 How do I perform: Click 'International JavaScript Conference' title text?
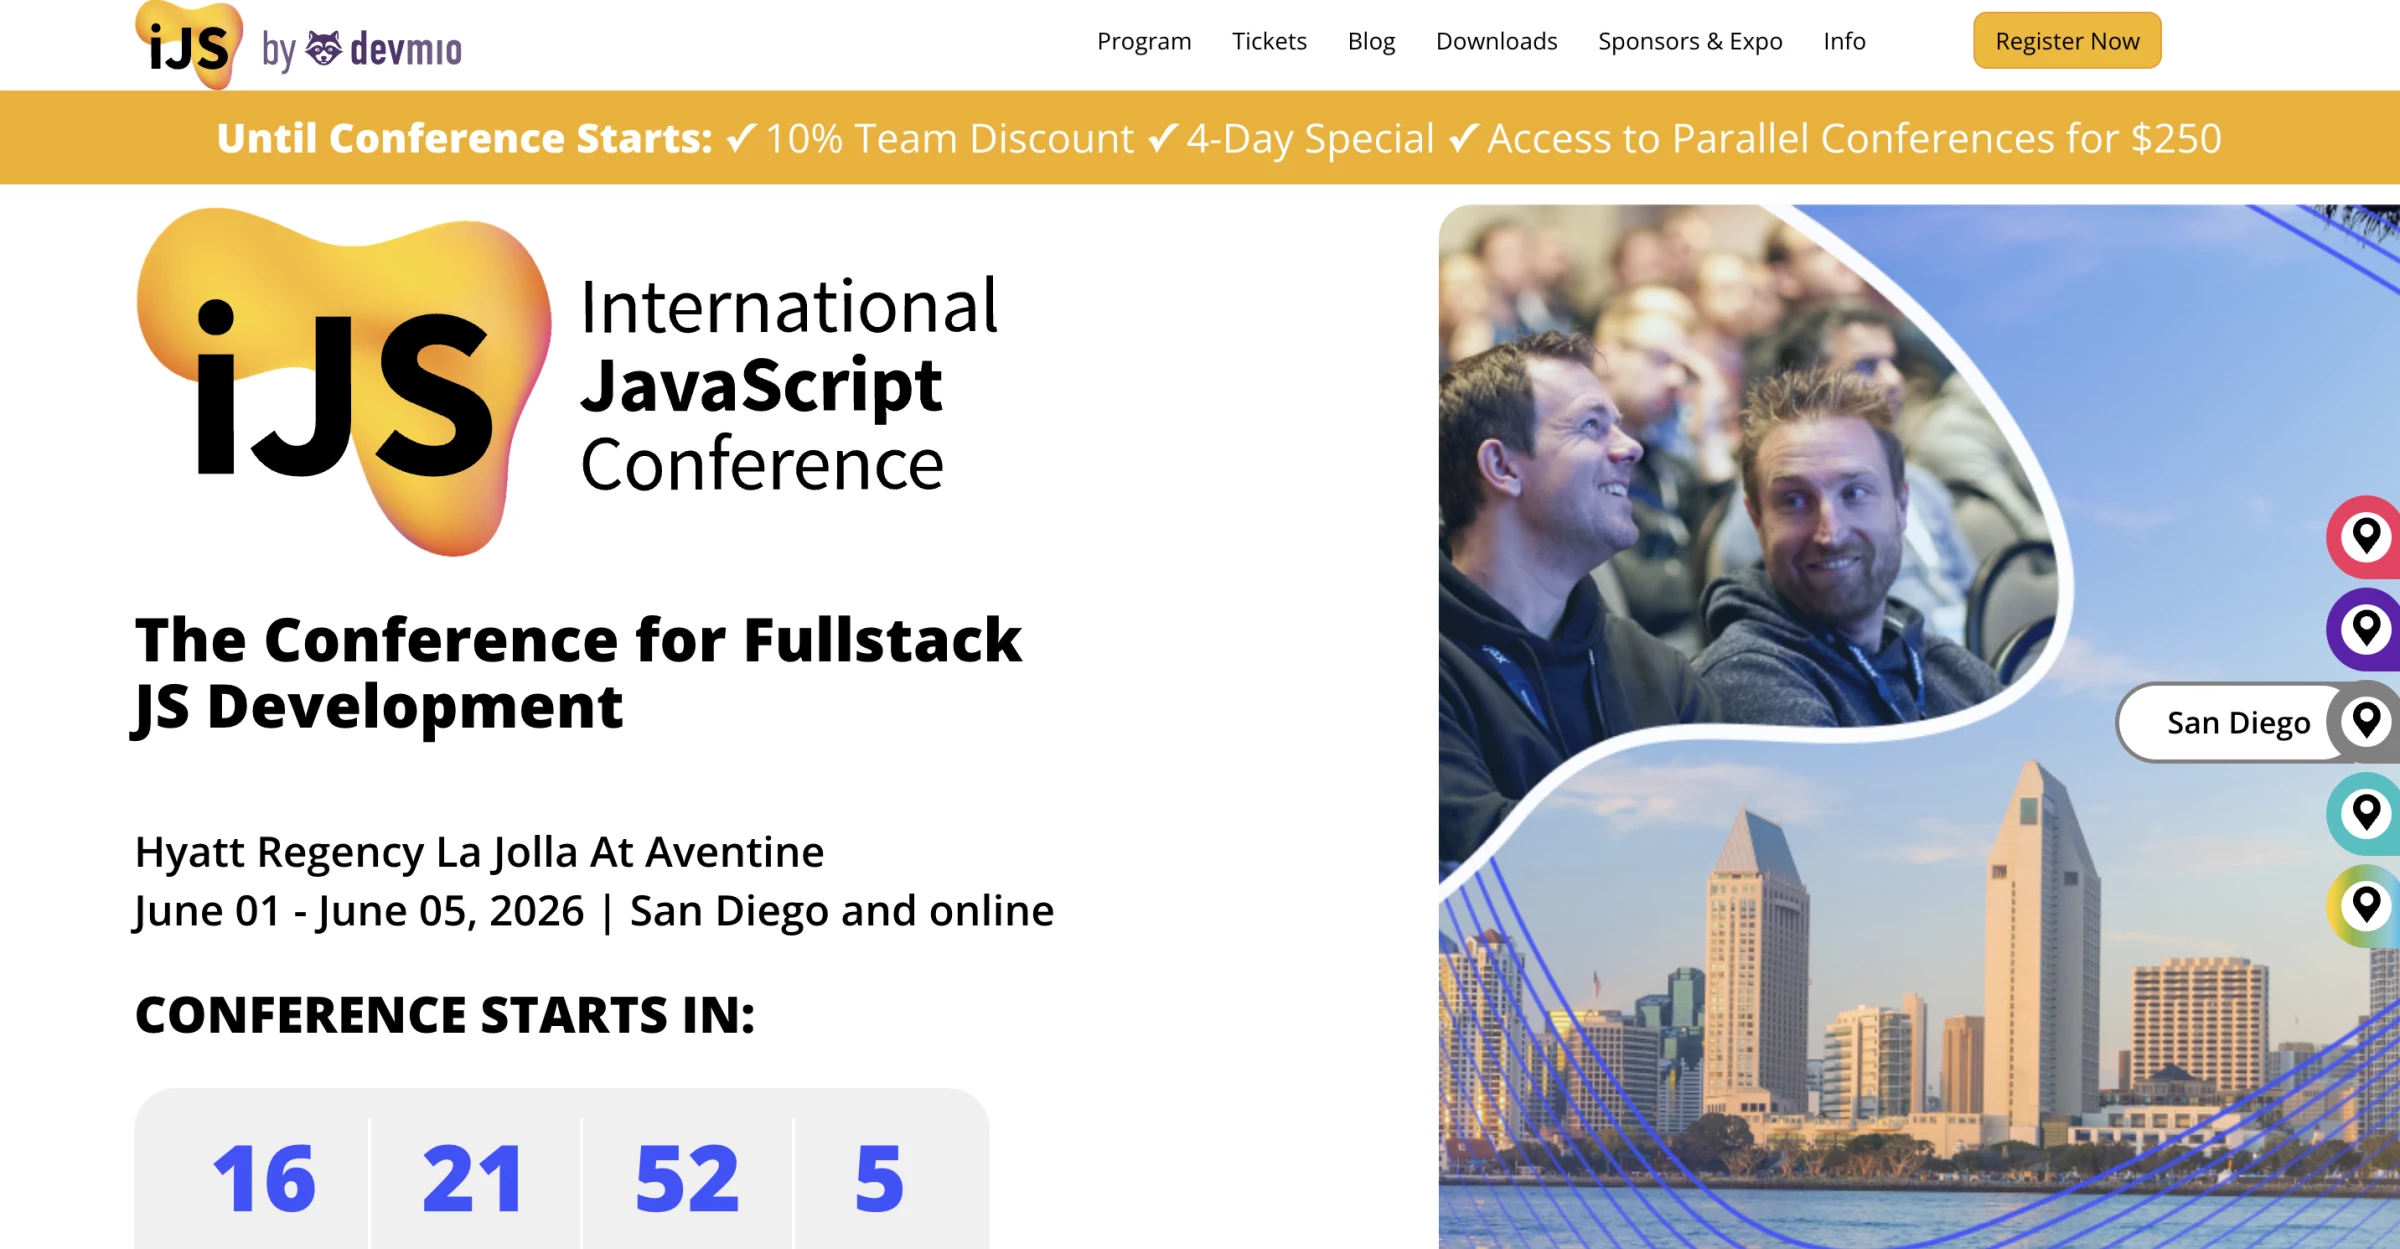[x=789, y=385]
